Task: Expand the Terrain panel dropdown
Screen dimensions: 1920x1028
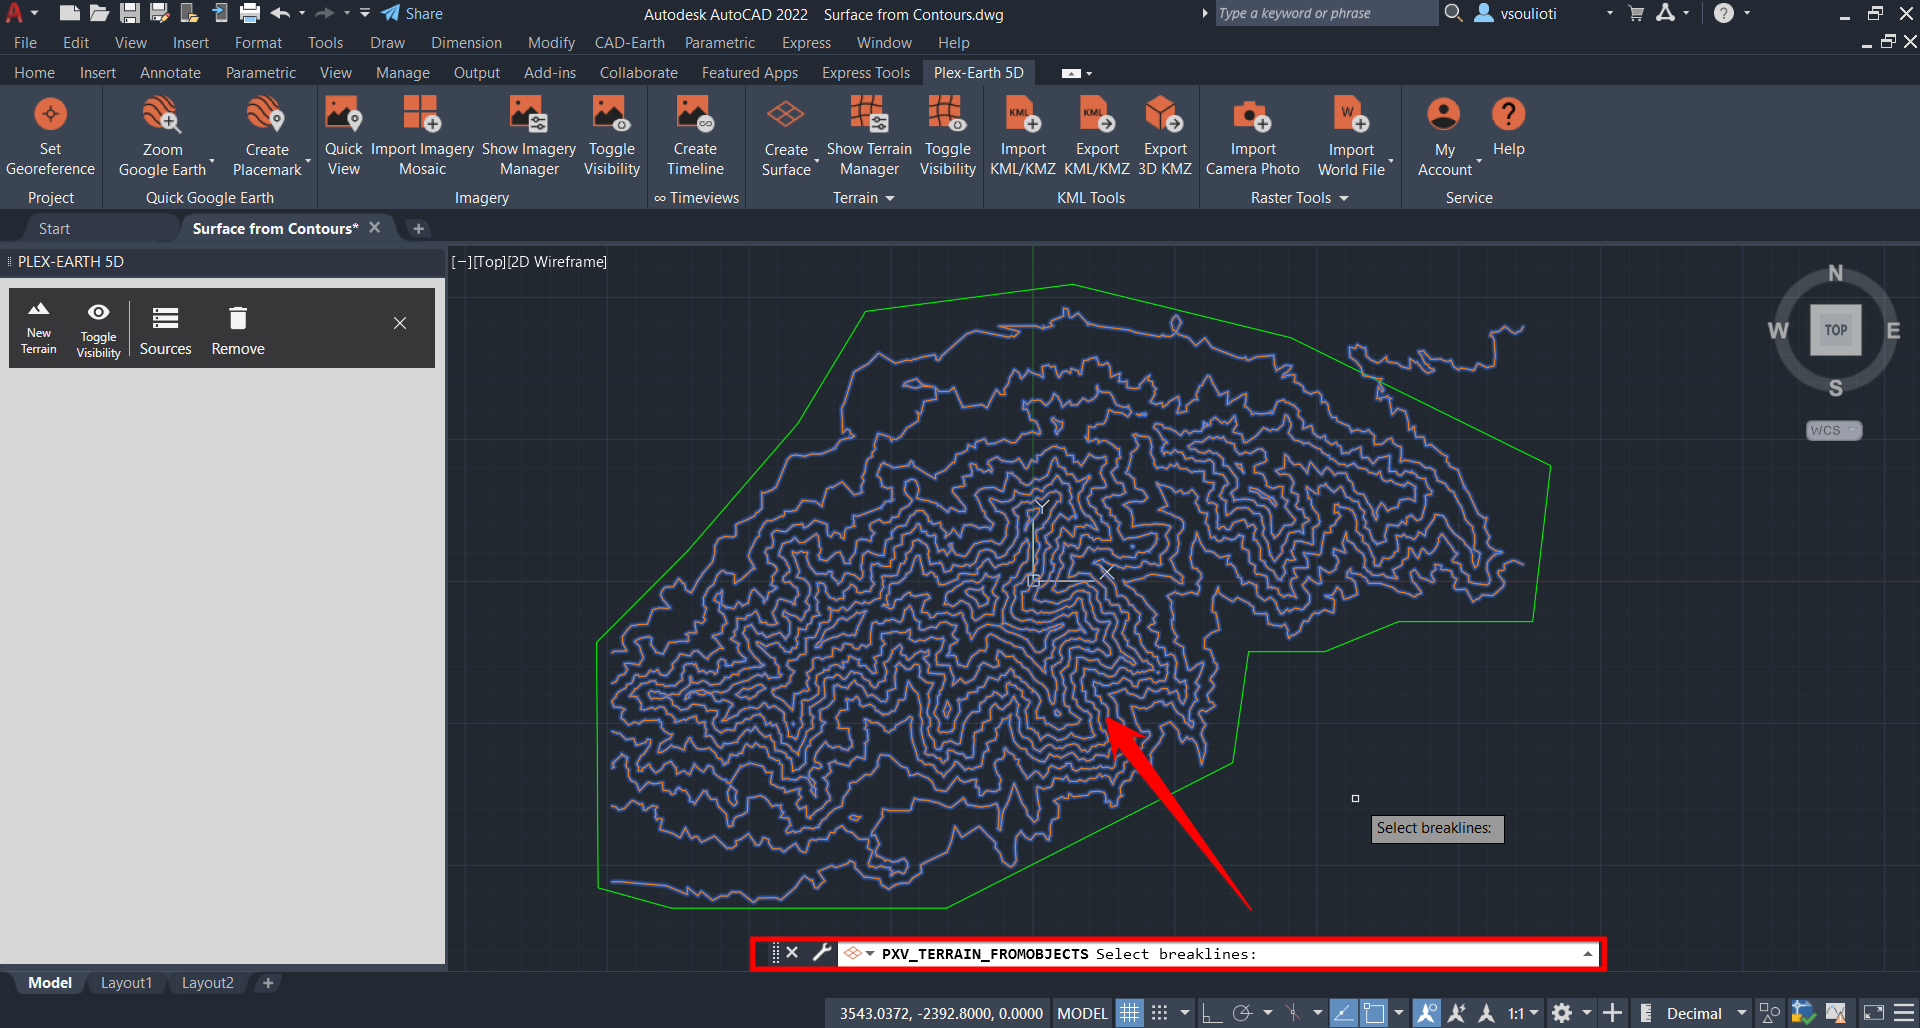Action: [x=889, y=198]
